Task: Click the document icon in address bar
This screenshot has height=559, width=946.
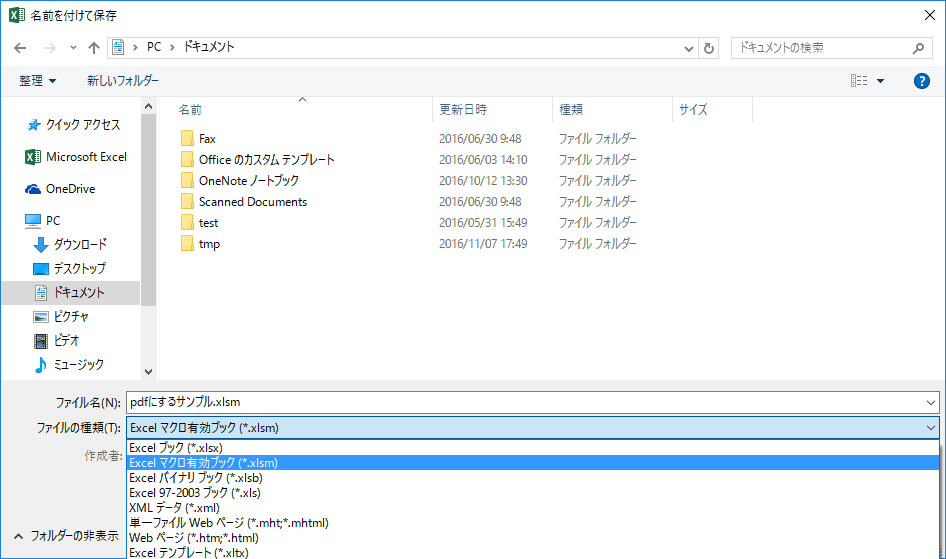Action: point(118,47)
